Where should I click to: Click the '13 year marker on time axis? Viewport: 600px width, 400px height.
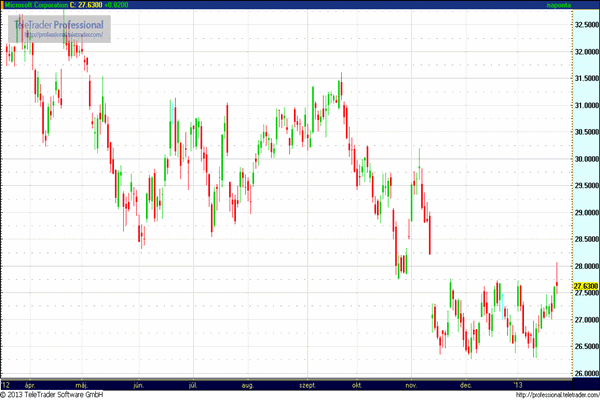tap(517, 383)
